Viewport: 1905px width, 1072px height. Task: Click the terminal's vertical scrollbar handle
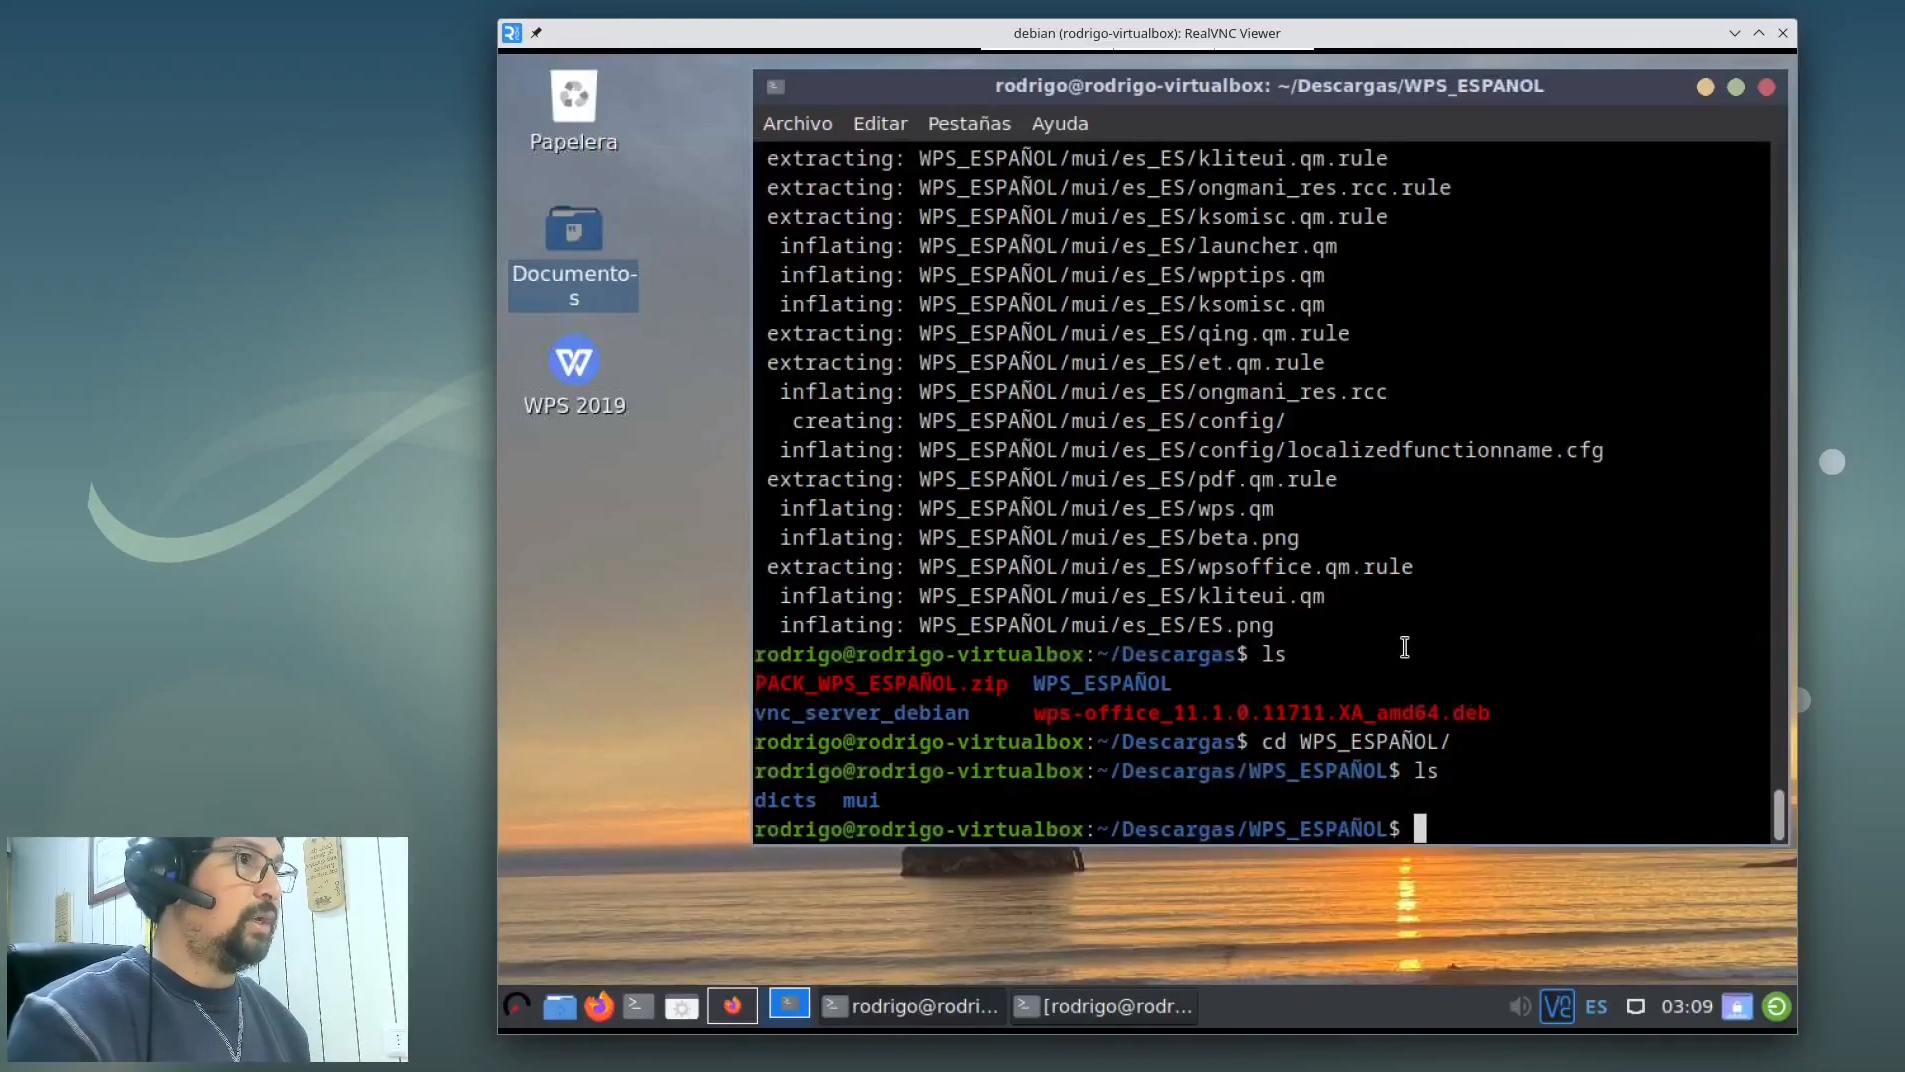[1778, 815]
